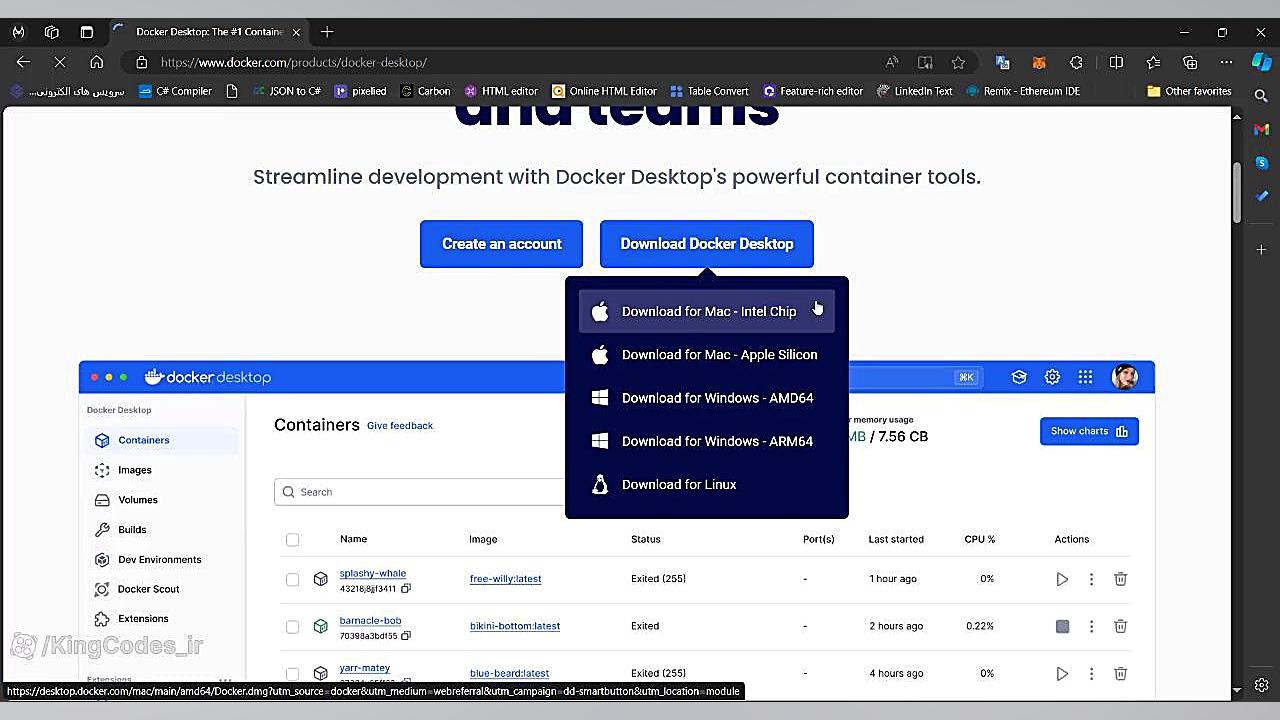Screen dimensions: 1280x720
Task: Add this page to favorites star
Action: point(958,62)
